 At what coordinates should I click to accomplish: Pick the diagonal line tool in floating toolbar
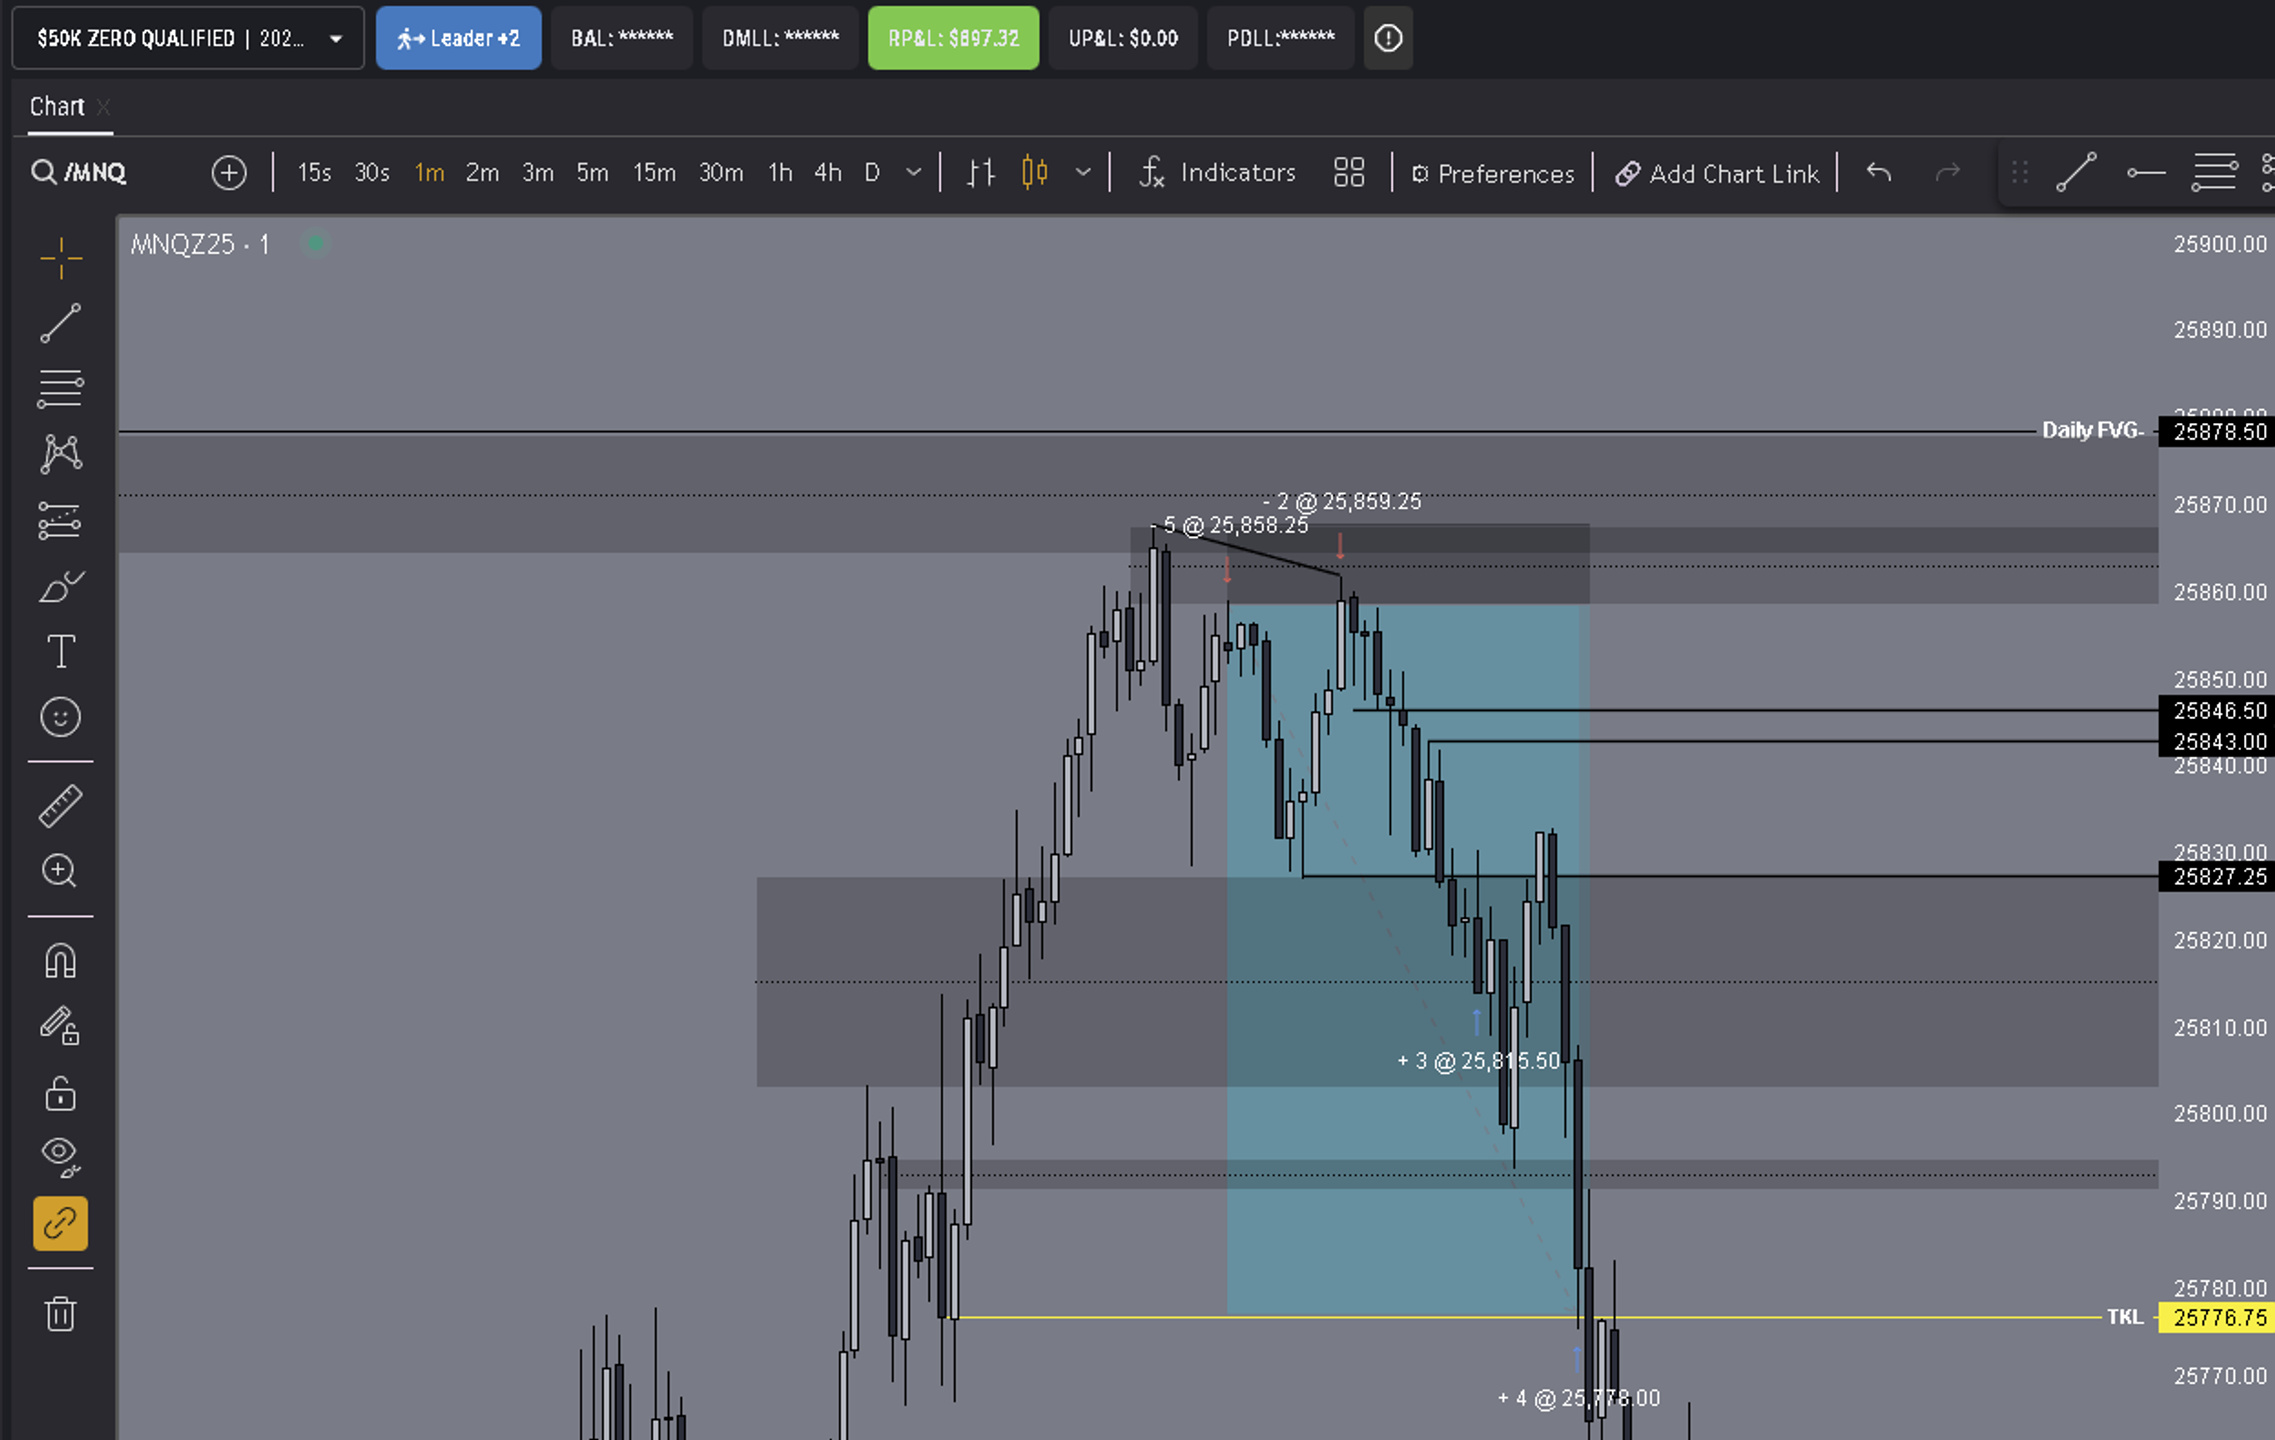(x=2076, y=173)
